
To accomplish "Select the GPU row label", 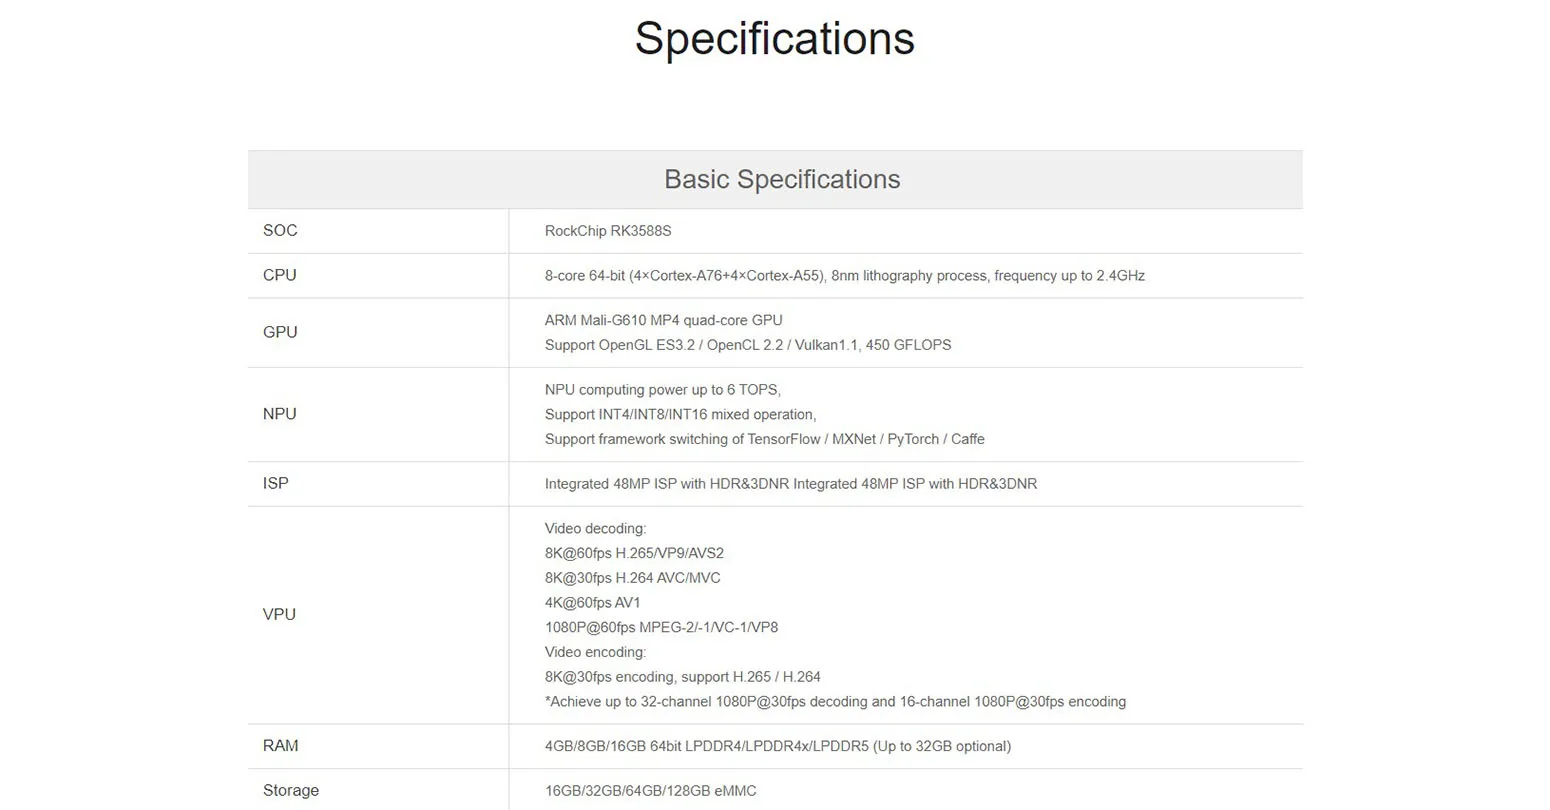I will tap(280, 333).
